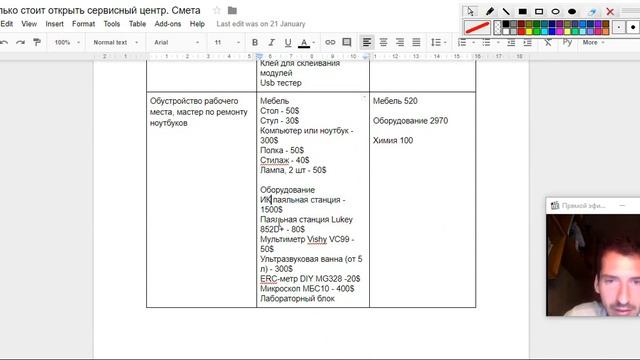Click the Undo arrow icon
The width and height of the screenshot is (640, 360).
coord(4,42)
